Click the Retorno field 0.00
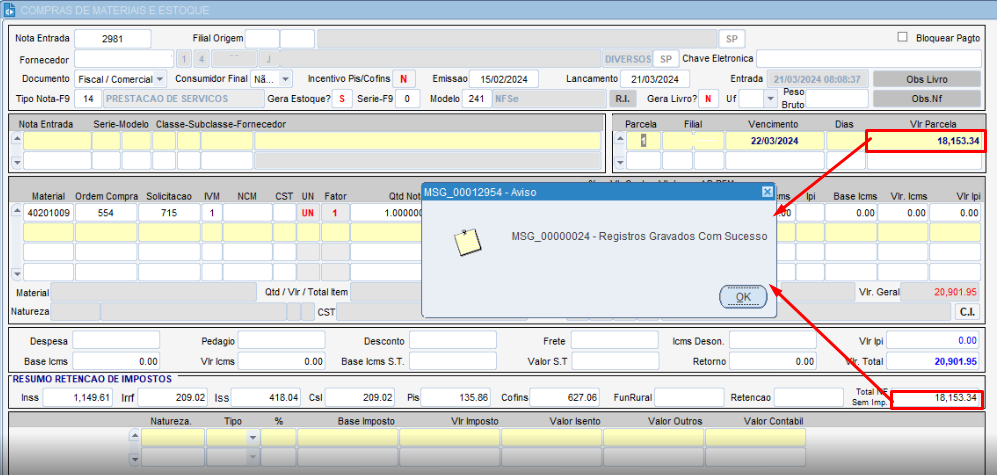 [773, 361]
